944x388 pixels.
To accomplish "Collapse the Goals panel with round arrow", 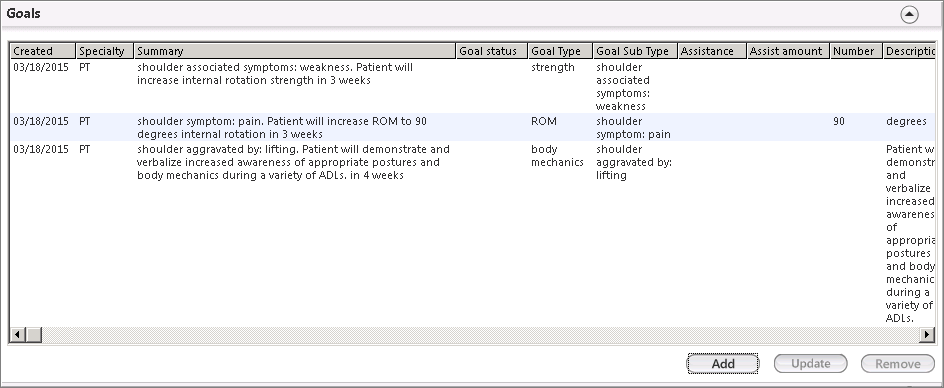I will click(909, 14).
